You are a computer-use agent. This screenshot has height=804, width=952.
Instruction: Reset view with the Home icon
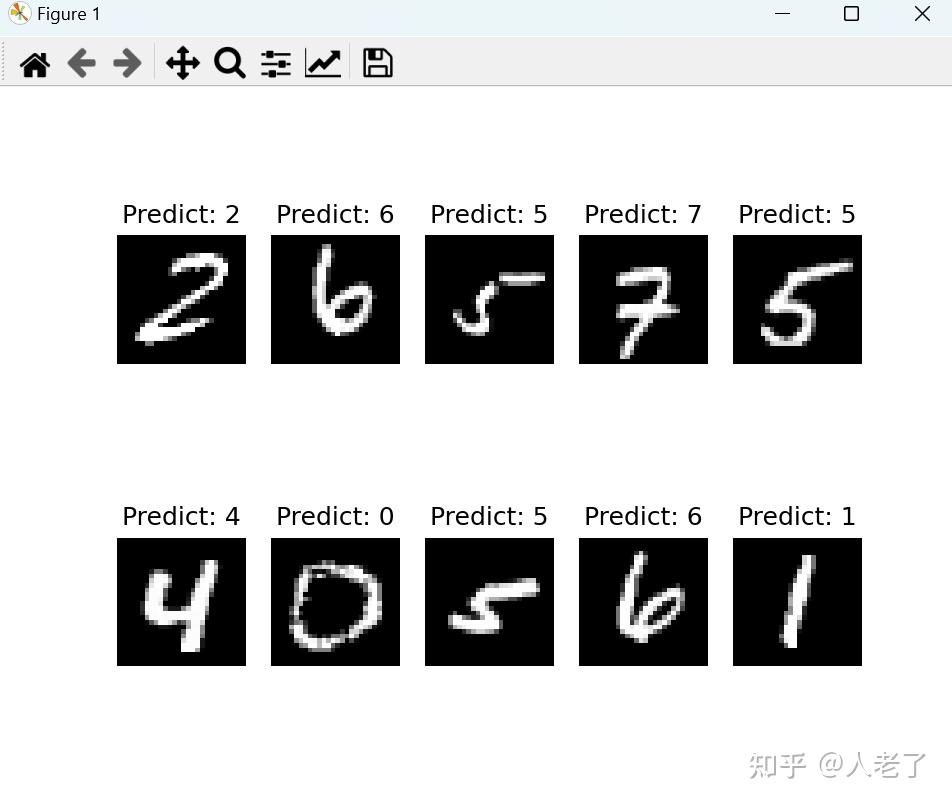pyautogui.click(x=35, y=63)
